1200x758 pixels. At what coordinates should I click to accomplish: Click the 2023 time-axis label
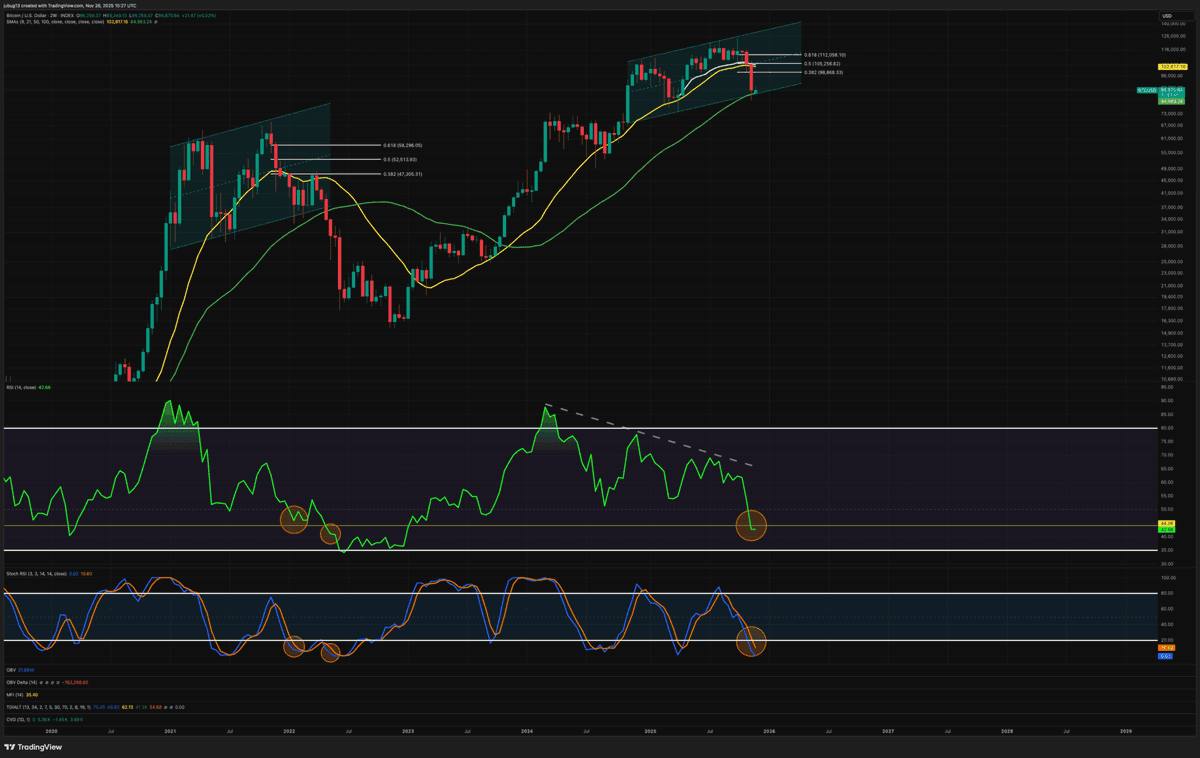point(408,731)
